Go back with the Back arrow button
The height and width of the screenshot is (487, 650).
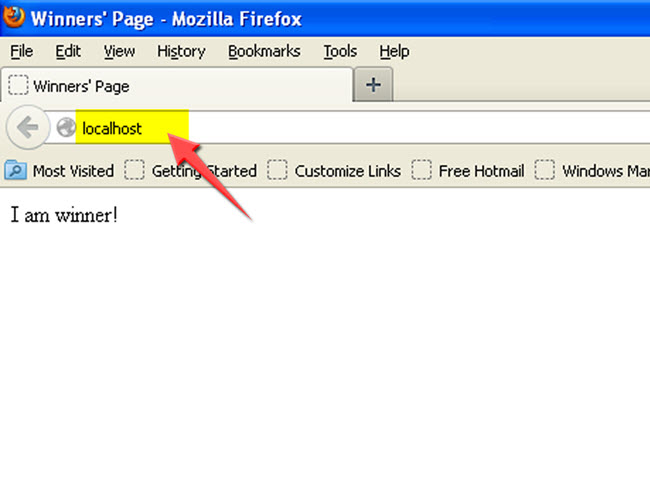click(27, 127)
